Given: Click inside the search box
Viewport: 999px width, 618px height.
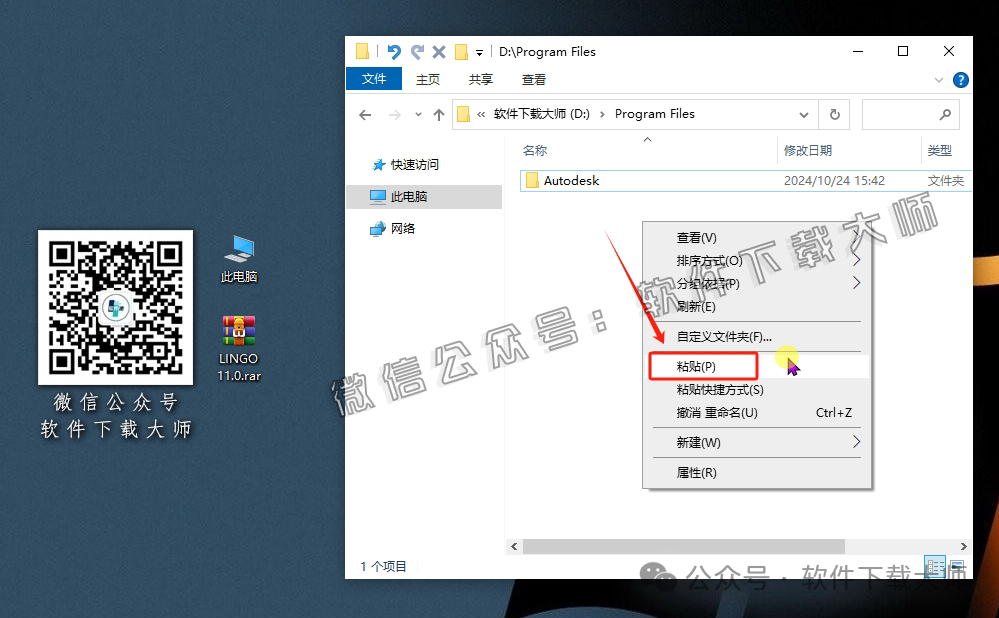Looking at the screenshot, I should tap(908, 114).
